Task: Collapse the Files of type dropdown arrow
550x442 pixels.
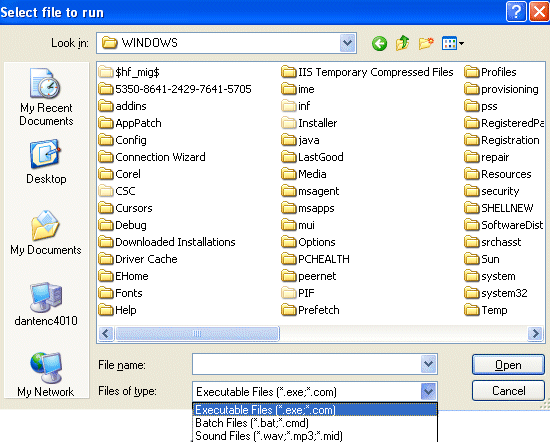Action: pyautogui.click(x=428, y=391)
